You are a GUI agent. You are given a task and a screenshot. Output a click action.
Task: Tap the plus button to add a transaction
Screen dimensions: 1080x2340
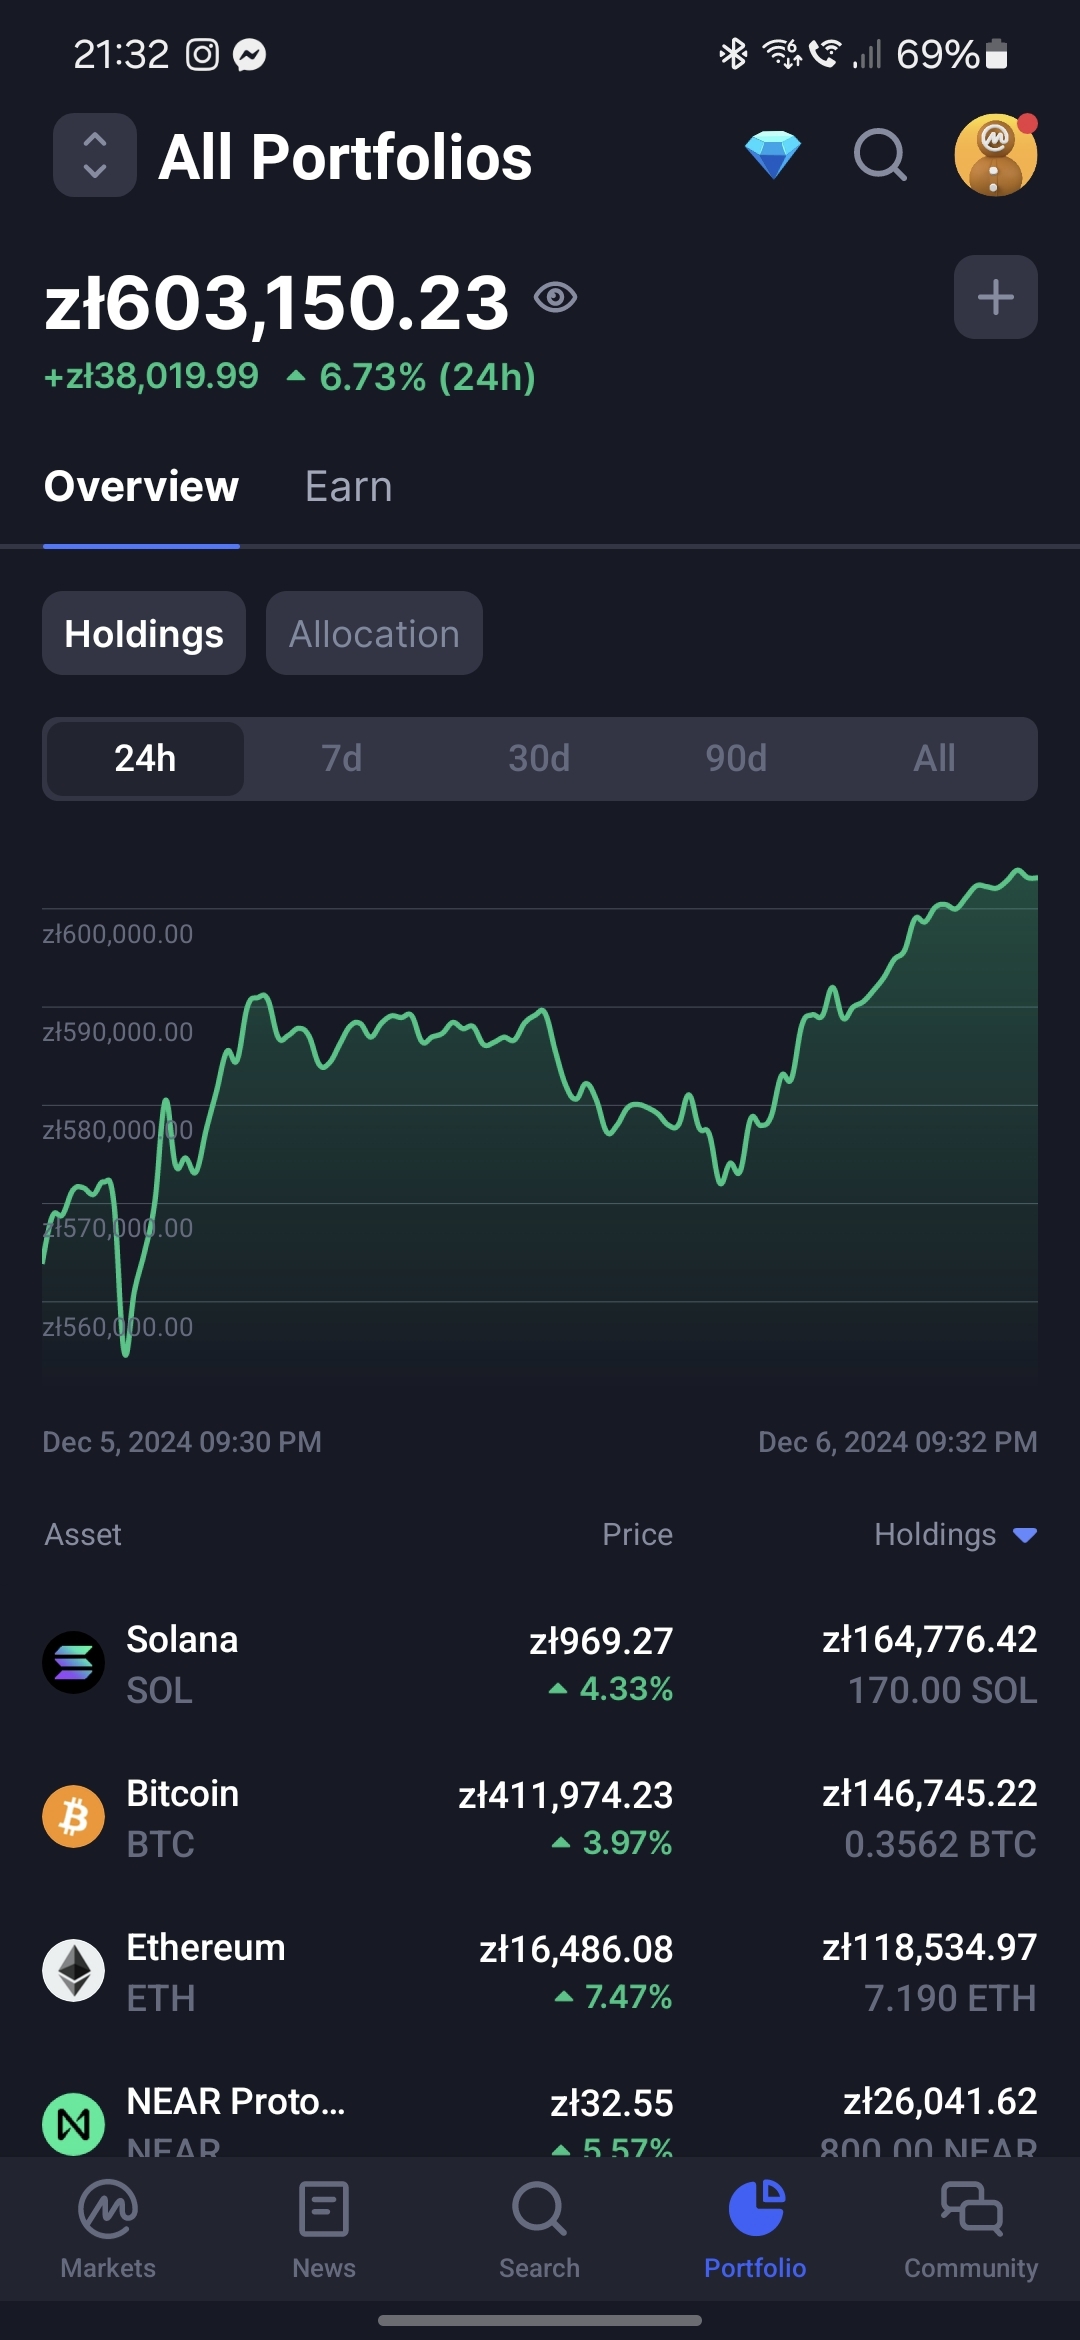tap(995, 297)
